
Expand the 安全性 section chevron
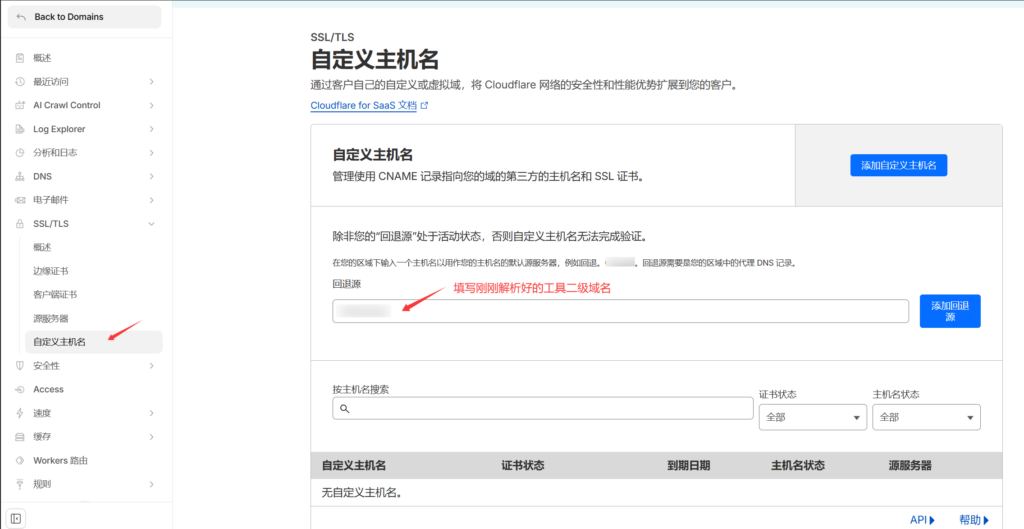pos(152,366)
